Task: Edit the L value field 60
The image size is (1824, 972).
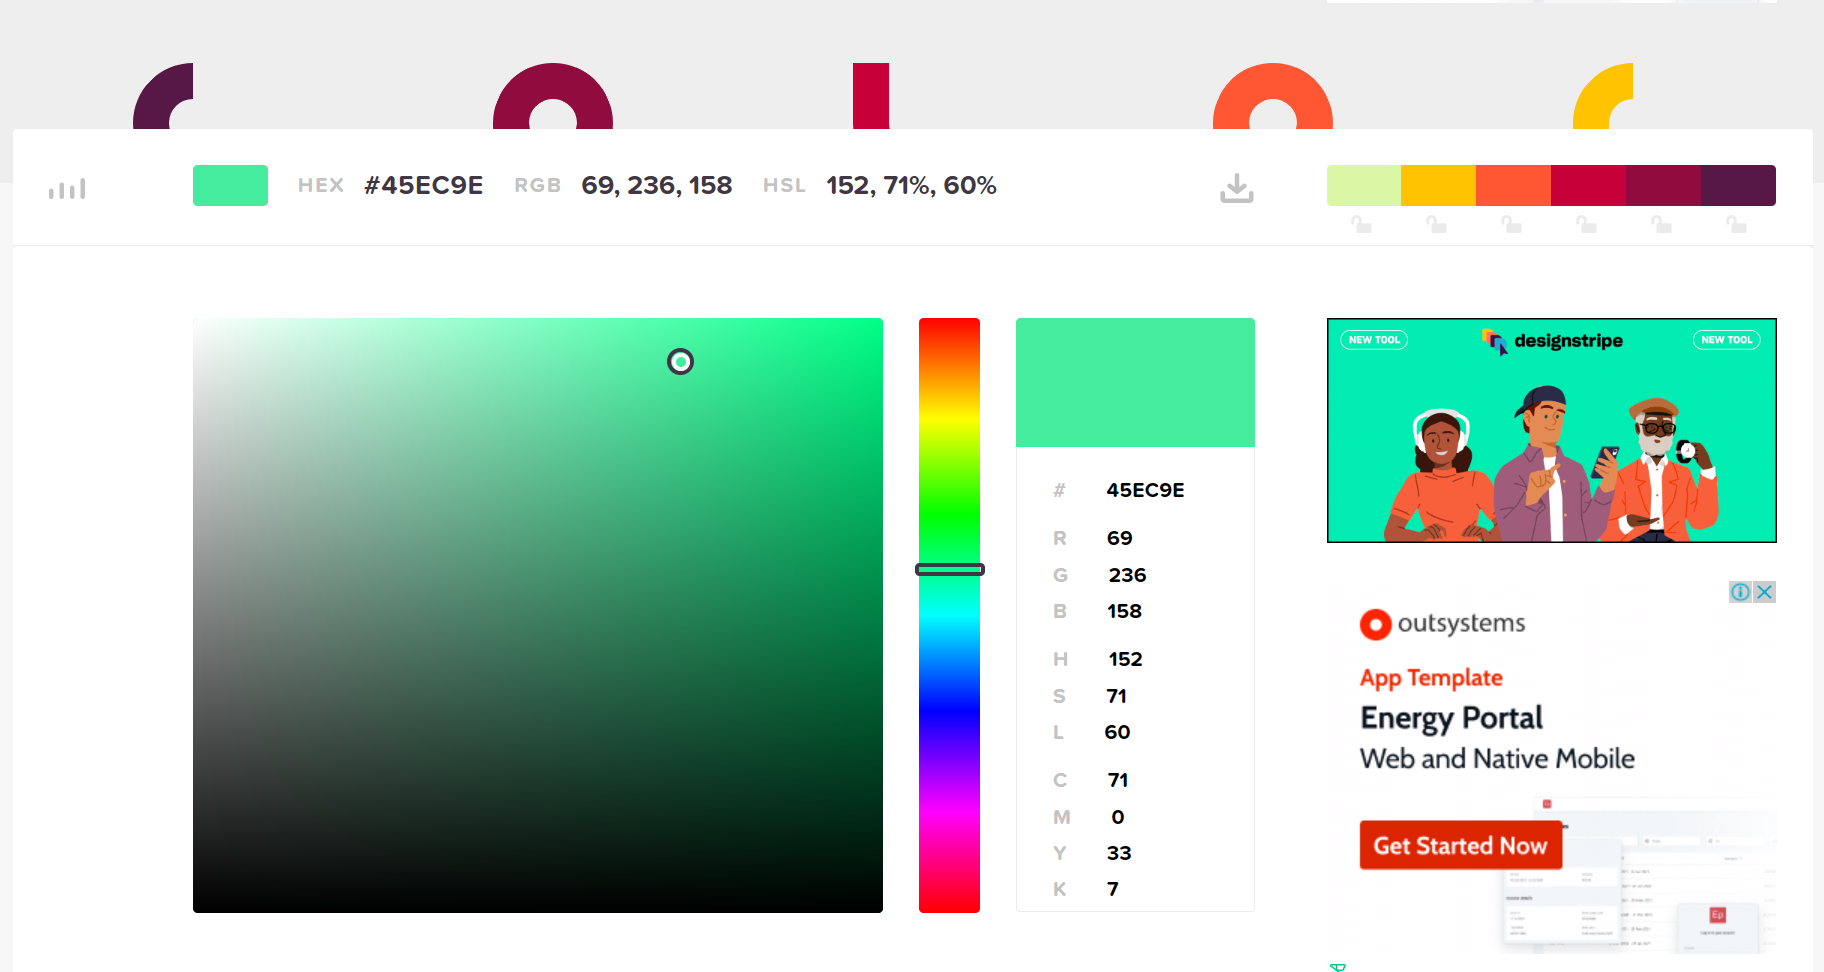Action: pyautogui.click(x=1117, y=732)
